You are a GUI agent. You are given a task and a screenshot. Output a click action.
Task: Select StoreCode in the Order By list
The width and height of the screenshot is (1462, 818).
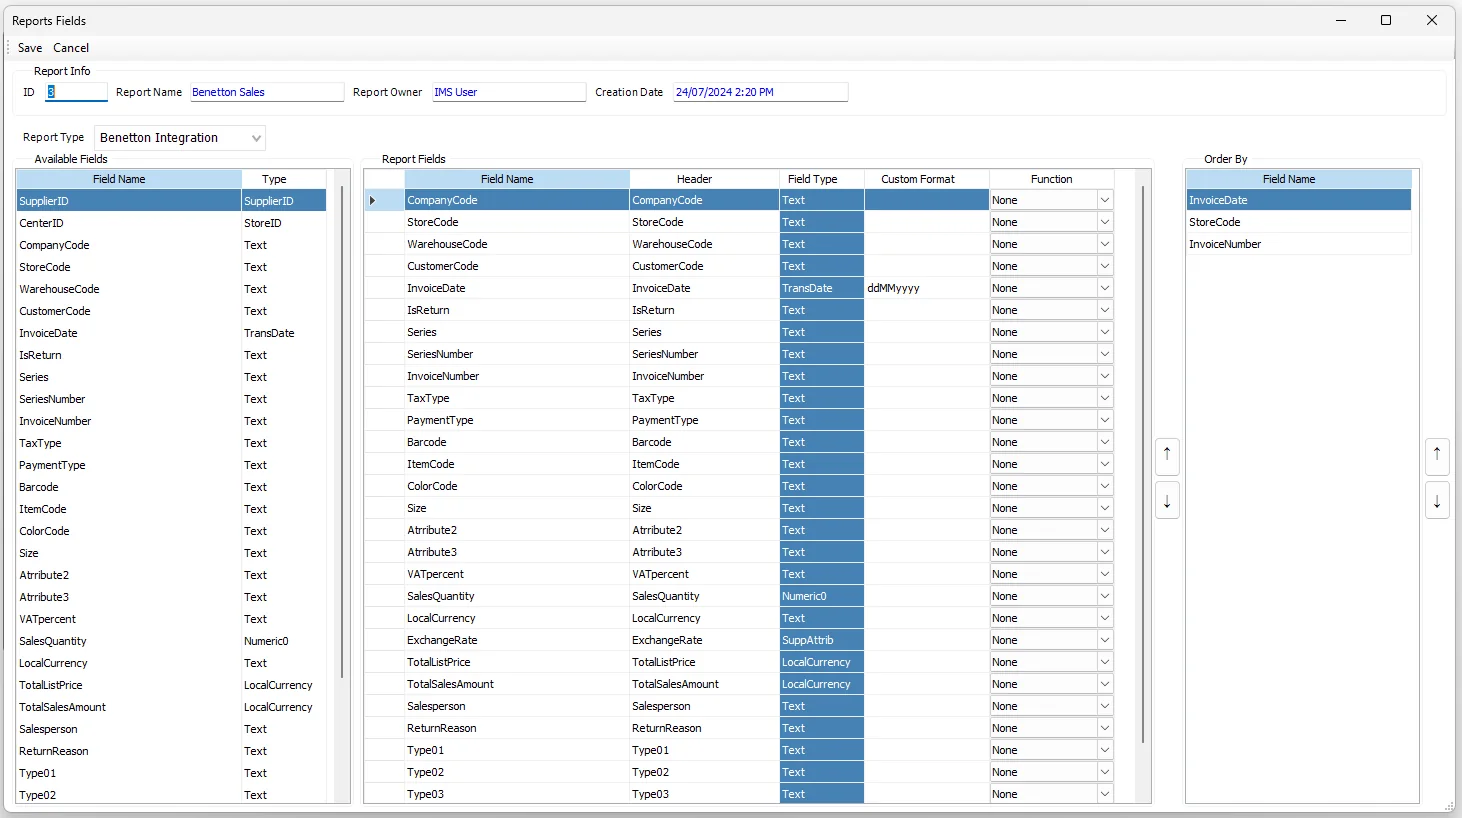click(x=1299, y=222)
